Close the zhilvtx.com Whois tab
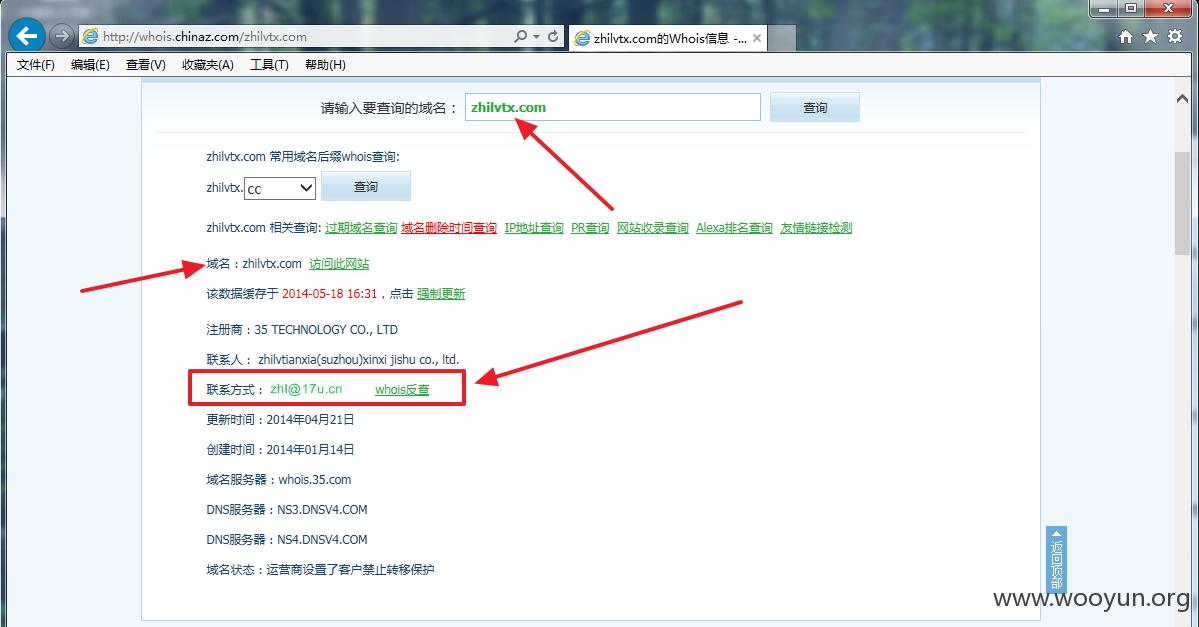The image size is (1199, 627). coord(756,37)
